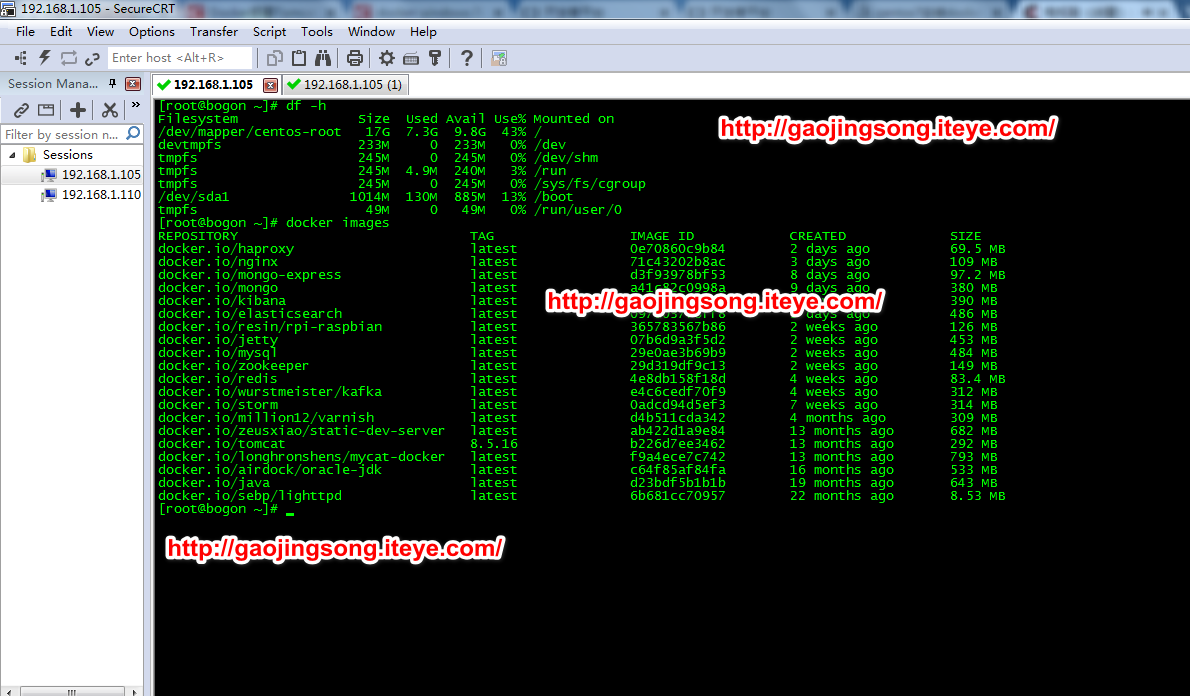The width and height of the screenshot is (1190, 696).
Task: Close the 192.168.1.105 tab
Action: pos(269,85)
